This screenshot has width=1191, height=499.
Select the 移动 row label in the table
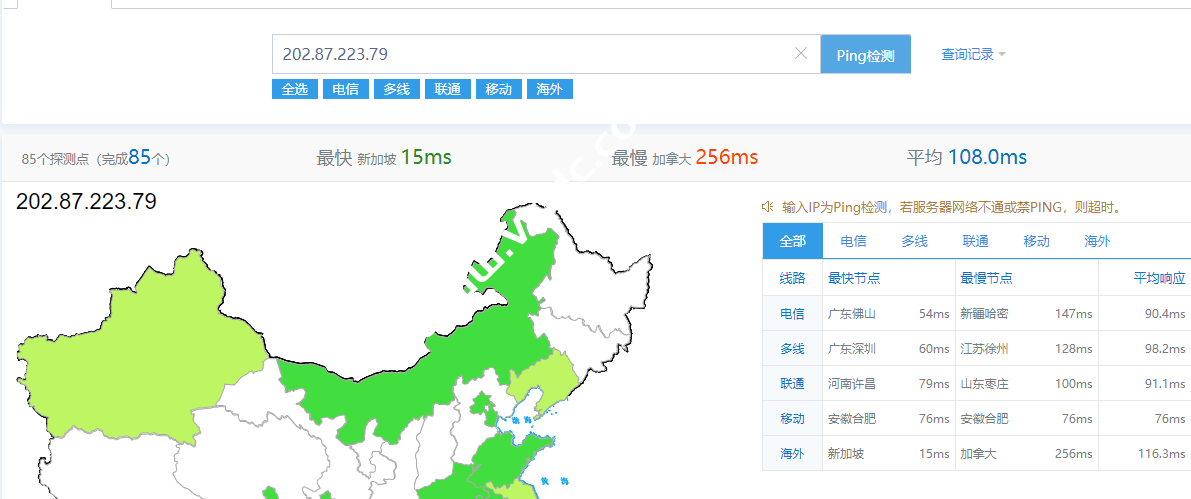792,418
